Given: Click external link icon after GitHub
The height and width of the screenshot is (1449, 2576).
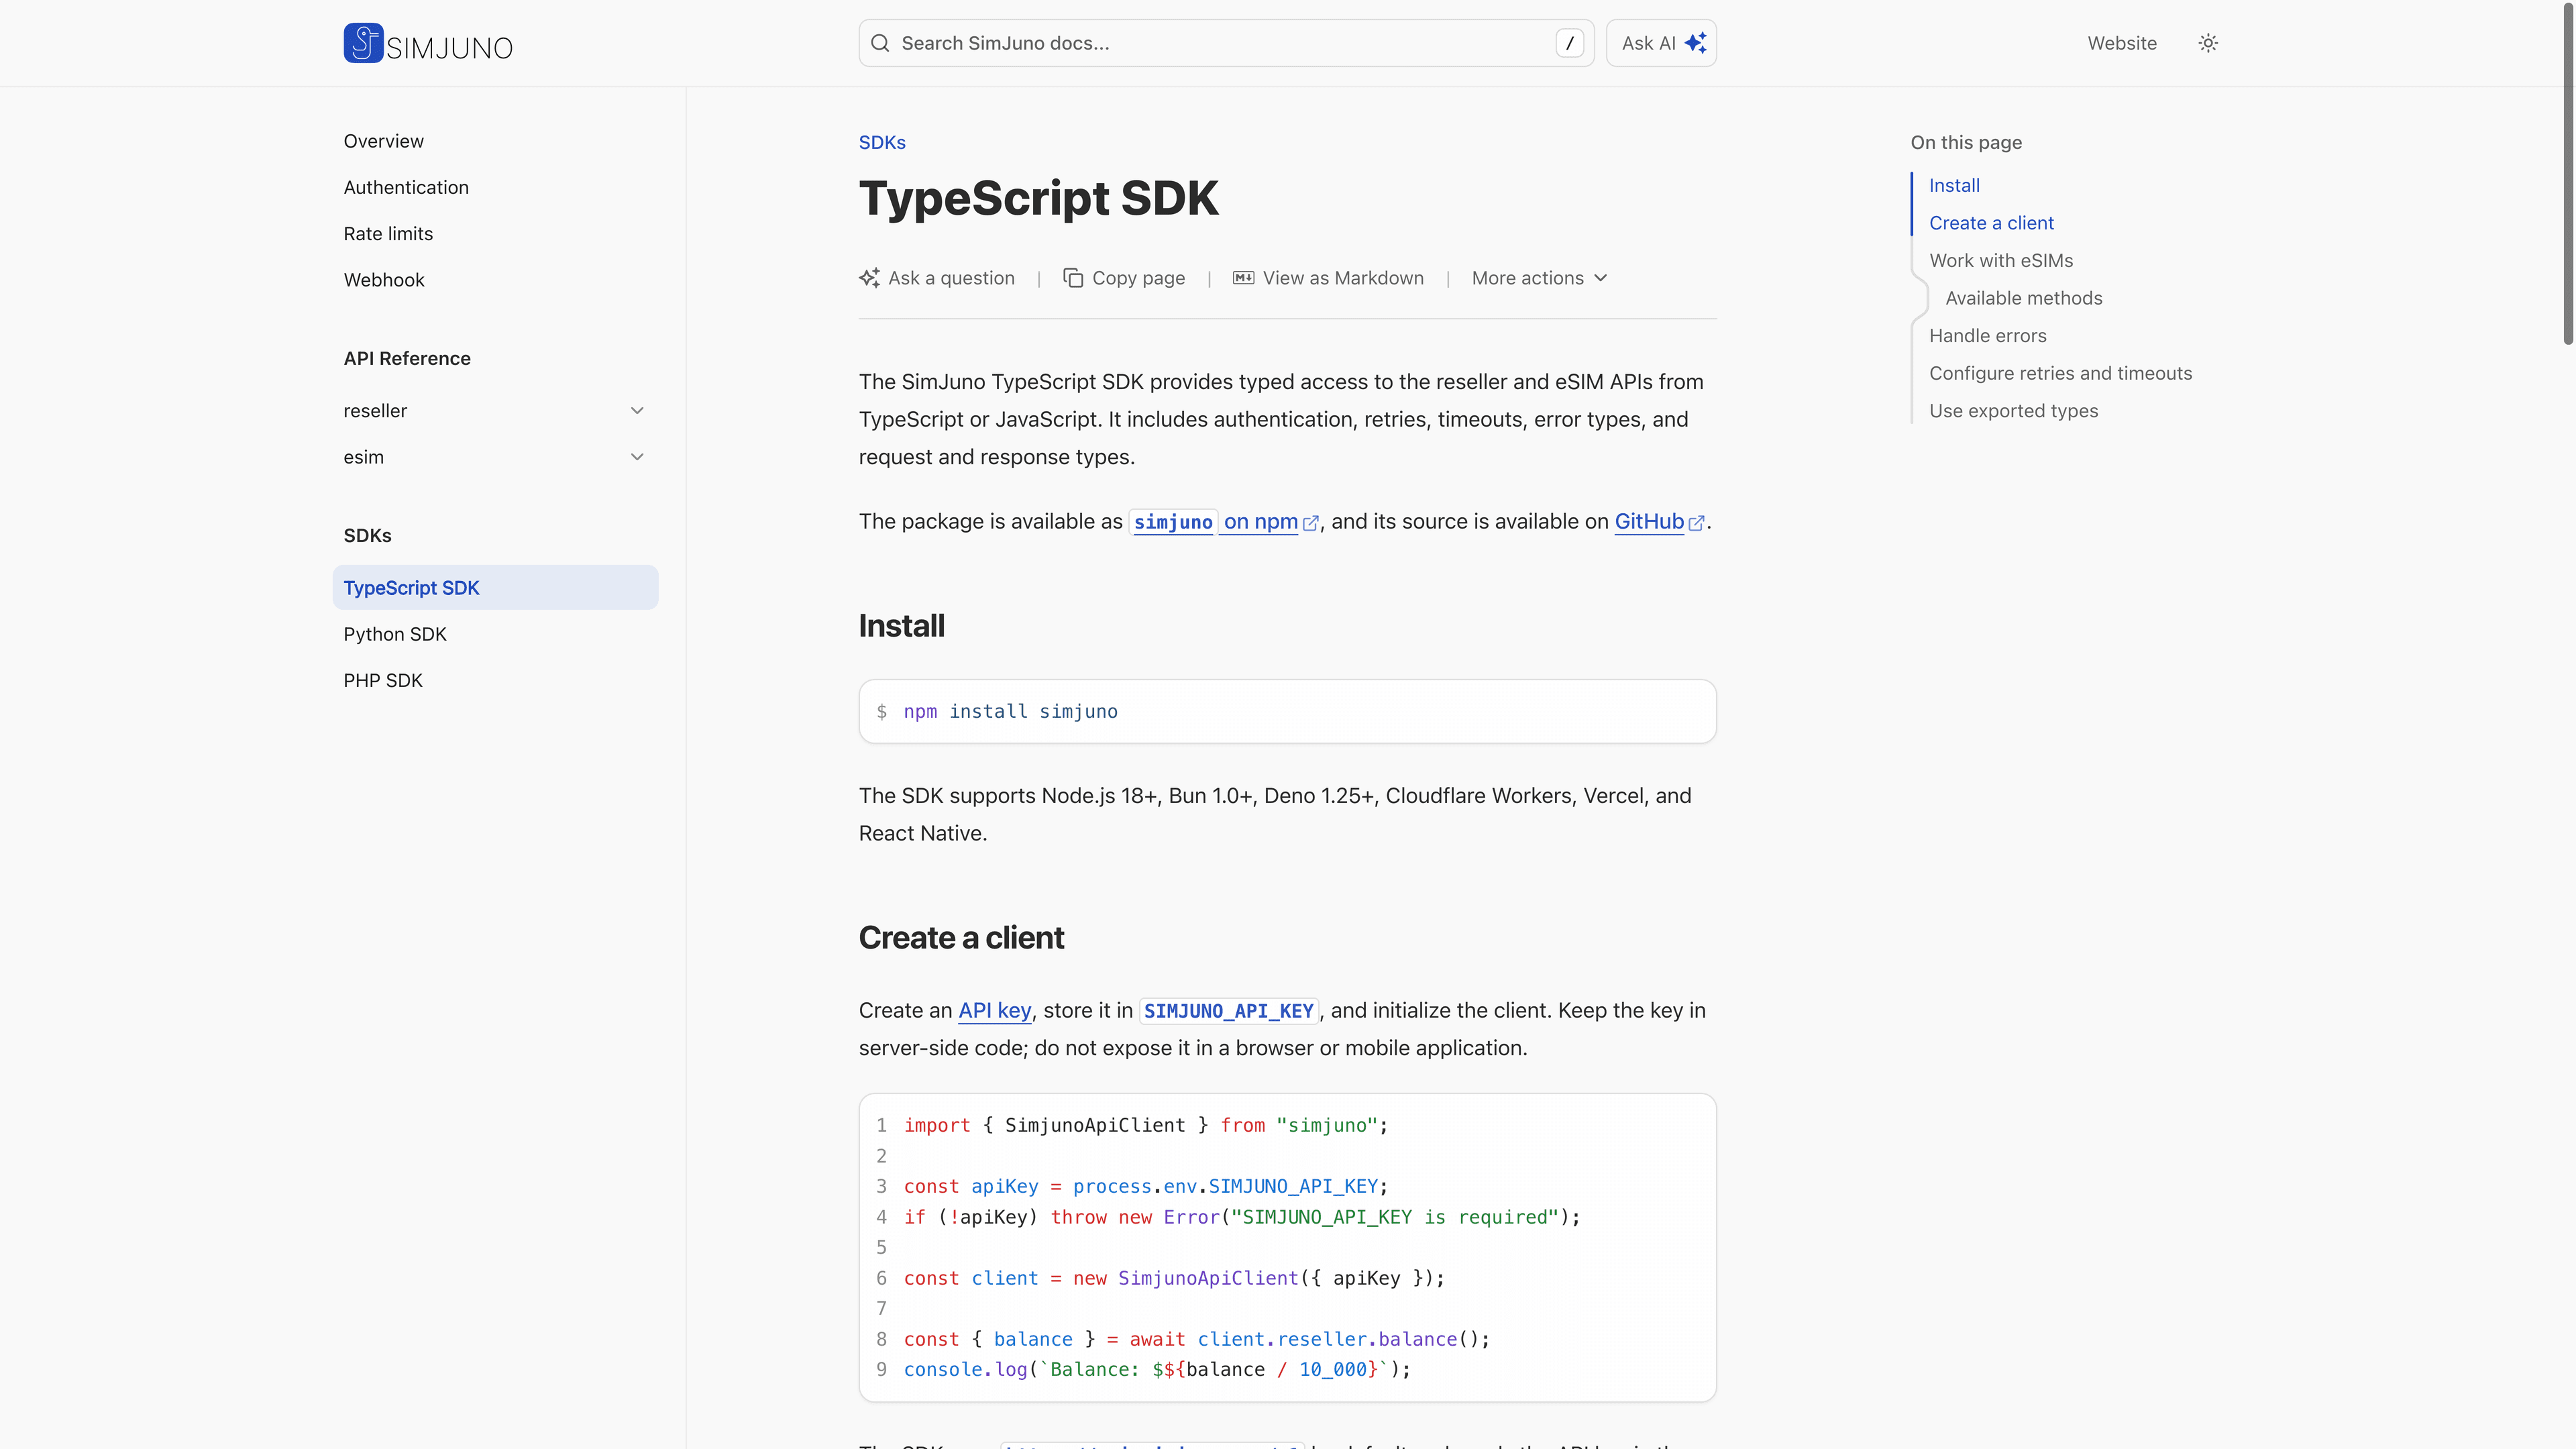Looking at the screenshot, I should coord(1696,523).
